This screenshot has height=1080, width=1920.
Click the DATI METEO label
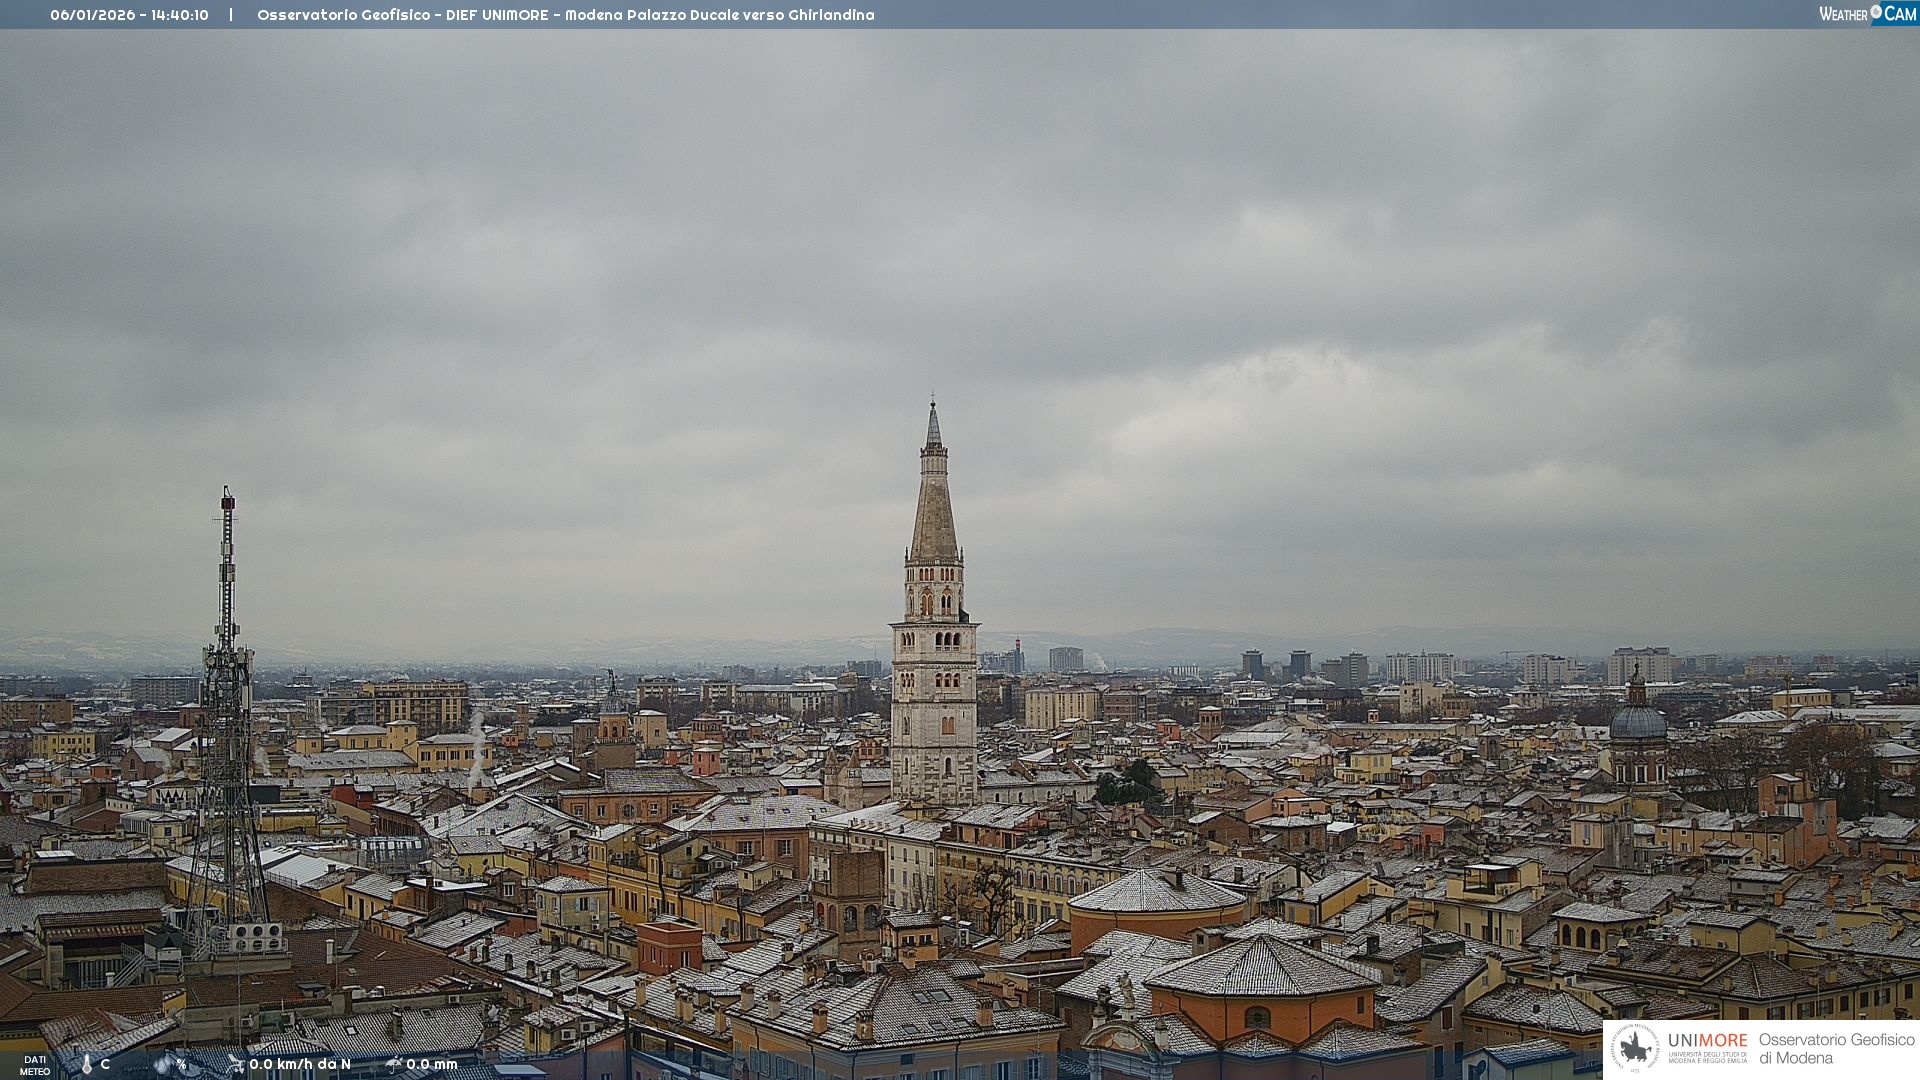(x=35, y=1065)
